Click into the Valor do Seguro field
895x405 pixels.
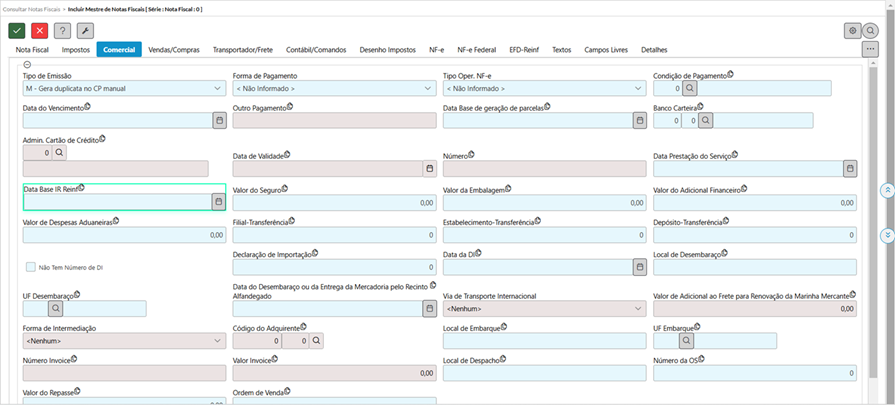(334, 202)
